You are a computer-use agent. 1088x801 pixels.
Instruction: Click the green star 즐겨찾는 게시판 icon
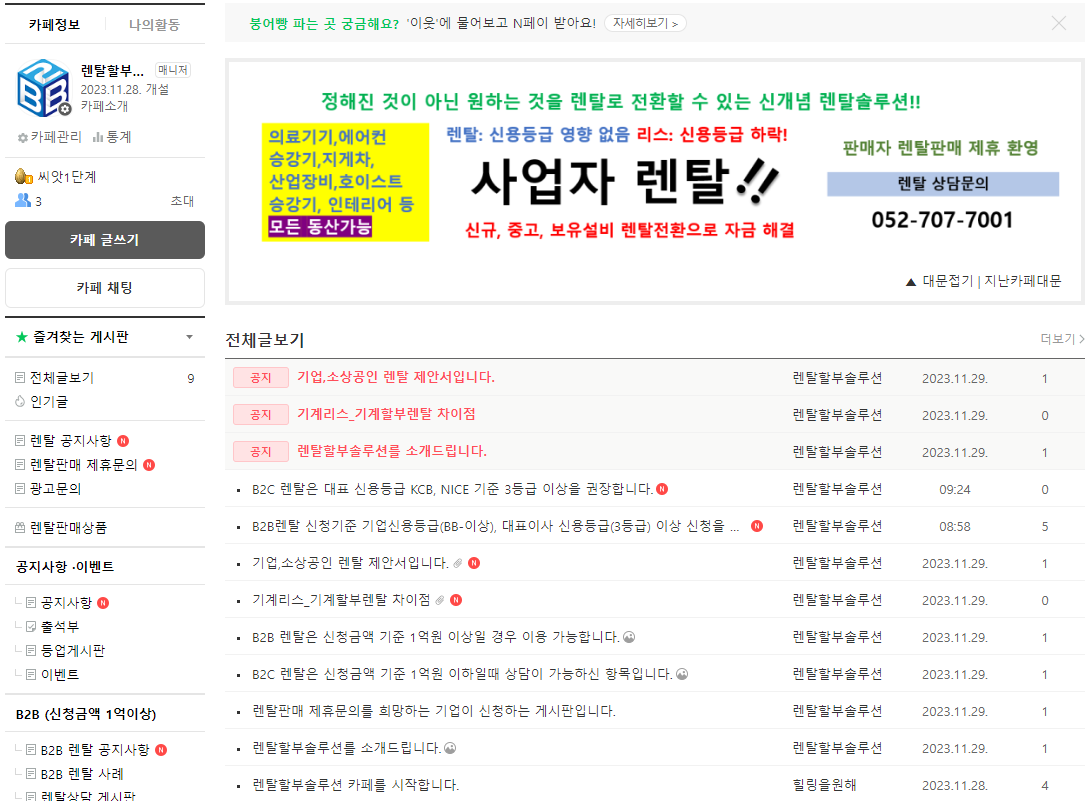pos(22,337)
